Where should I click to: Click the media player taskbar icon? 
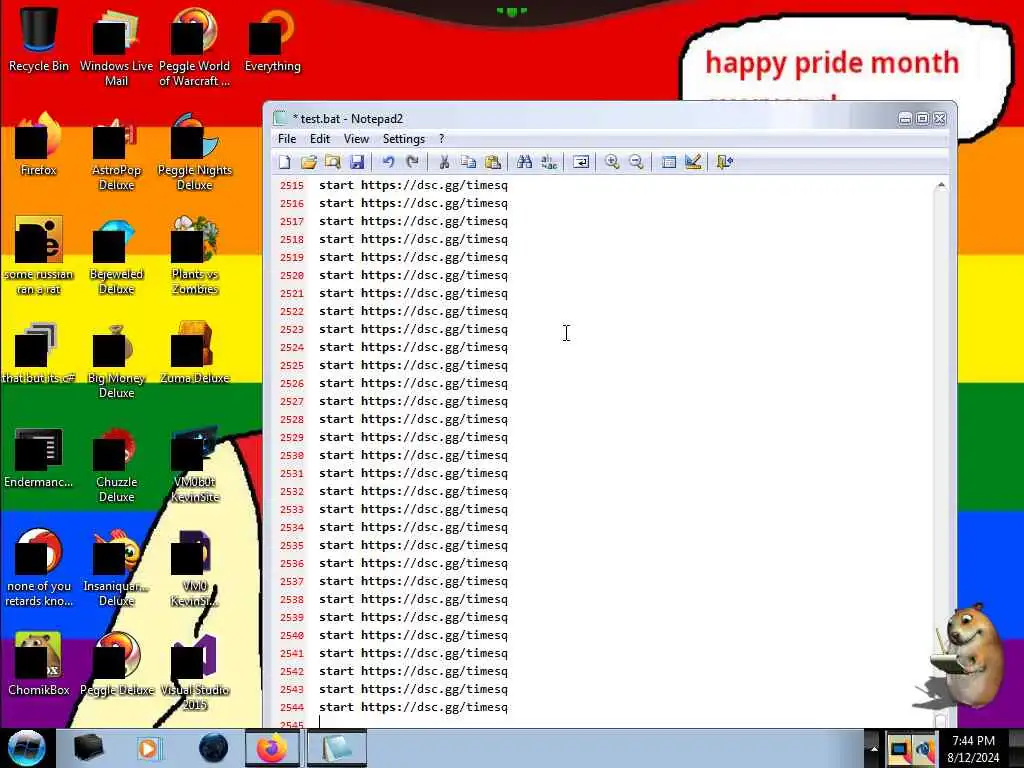(x=148, y=748)
